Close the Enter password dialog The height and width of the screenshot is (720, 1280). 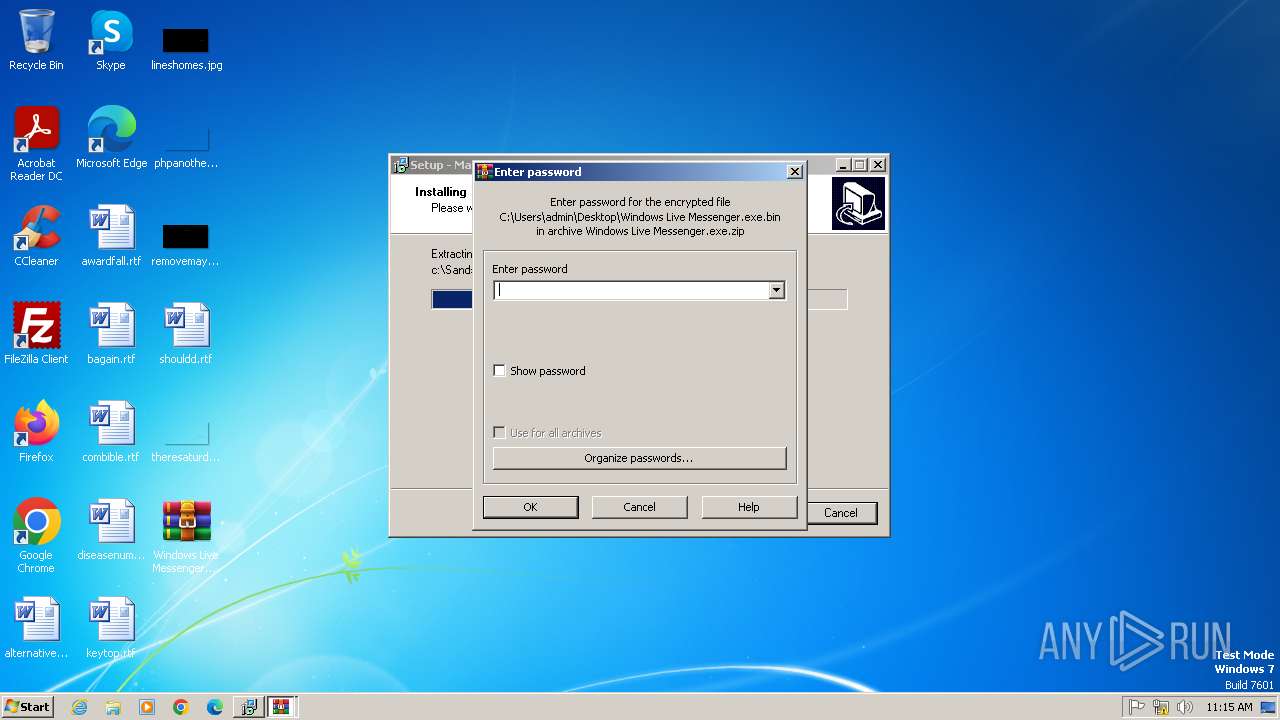click(x=795, y=172)
